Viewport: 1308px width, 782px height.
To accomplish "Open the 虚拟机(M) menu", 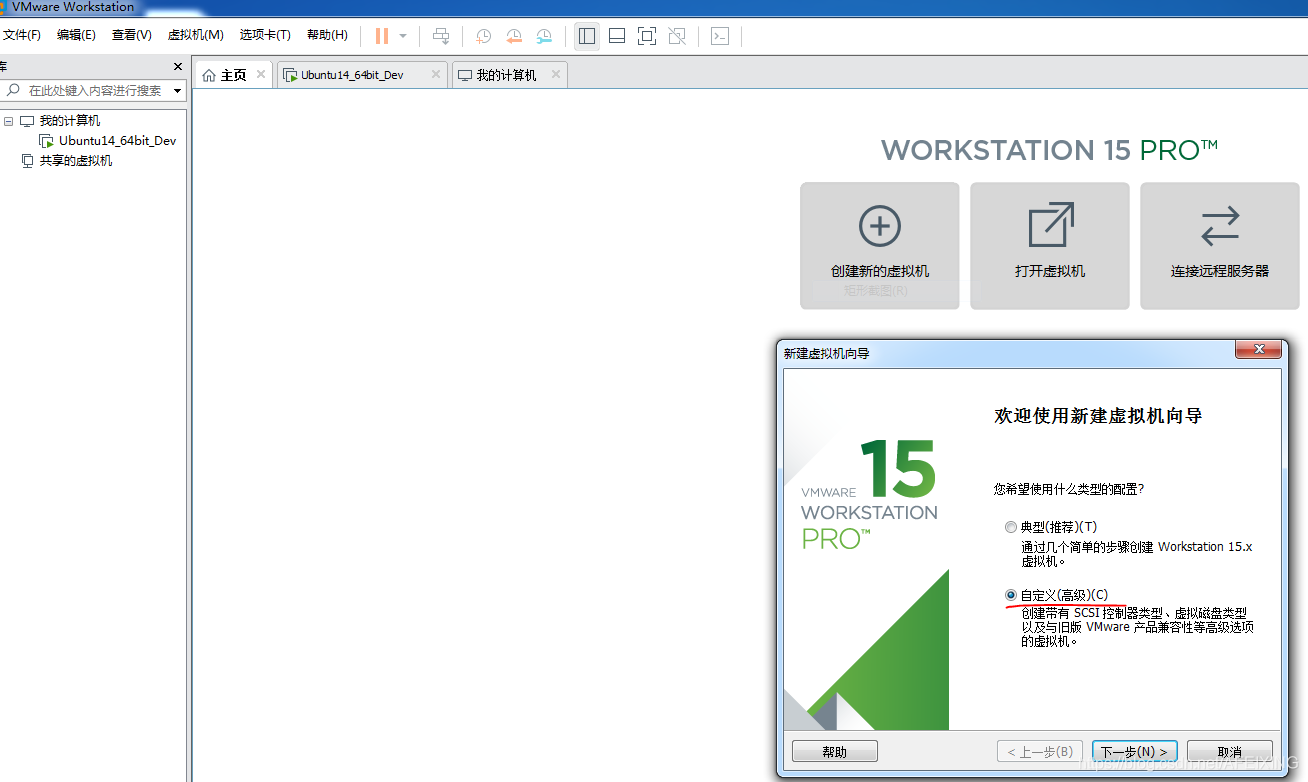I will pyautogui.click(x=195, y=35).
